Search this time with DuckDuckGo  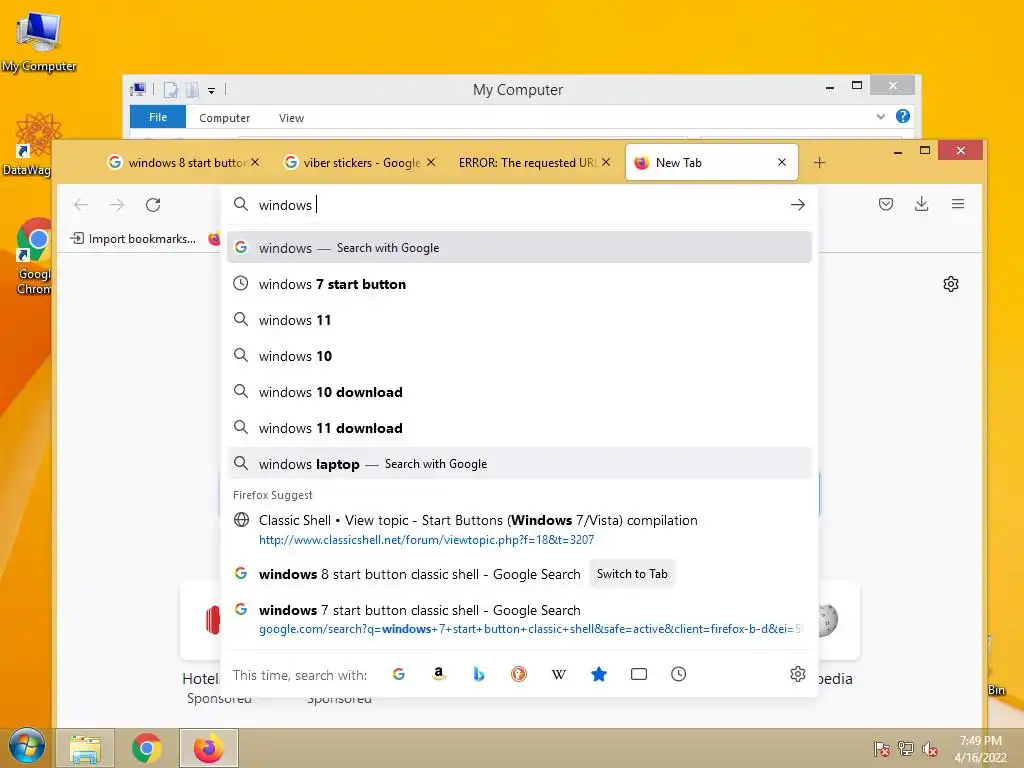(519, 674)
